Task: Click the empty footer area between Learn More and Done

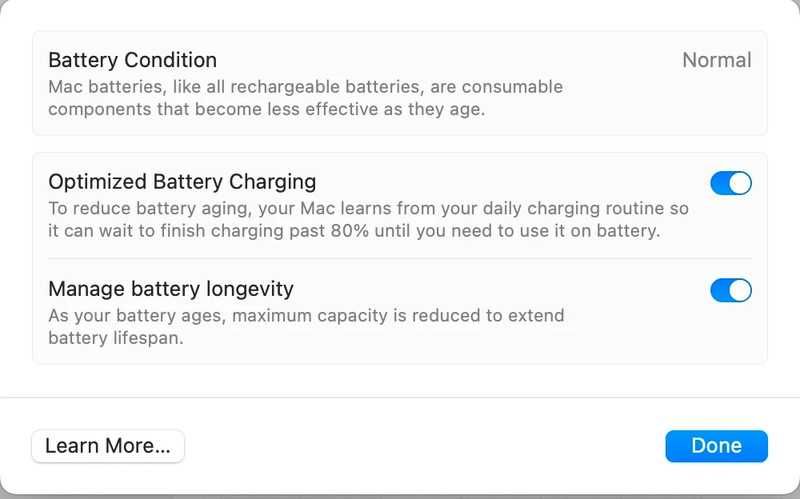Action: click(424, 446)
